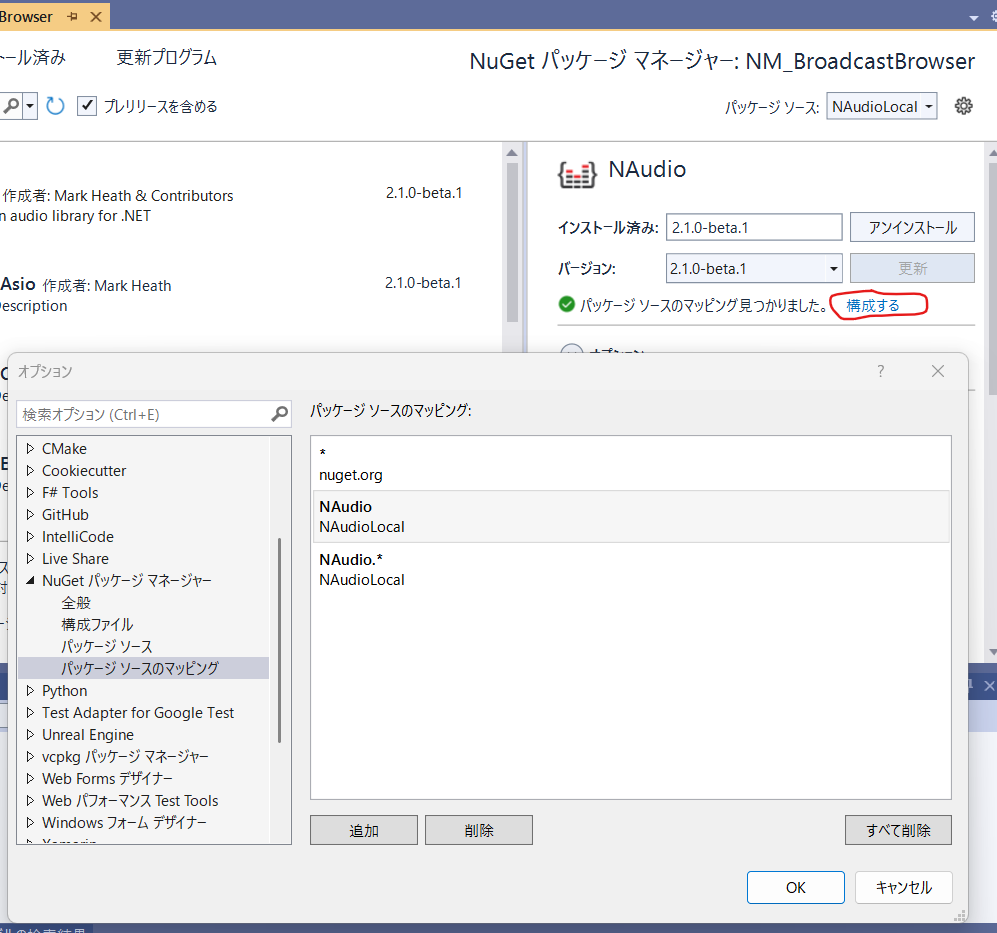Select パッケージ ソースのマッピング tree item
Viewport: 997px width, 933px height.
point(144,668)
